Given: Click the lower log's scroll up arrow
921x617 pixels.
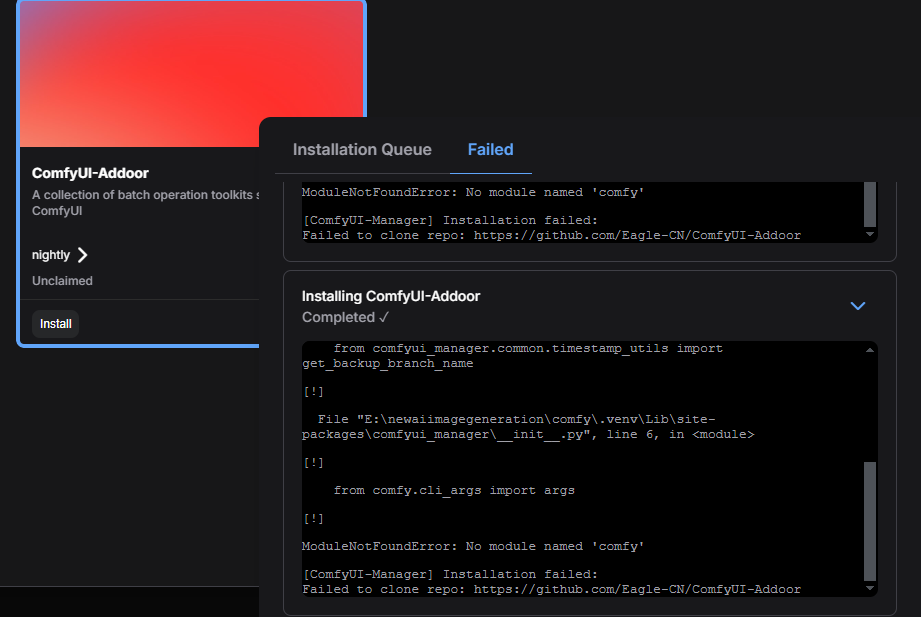Looking at the screenshot, I should pyautogui.click(x=870, y=350).
